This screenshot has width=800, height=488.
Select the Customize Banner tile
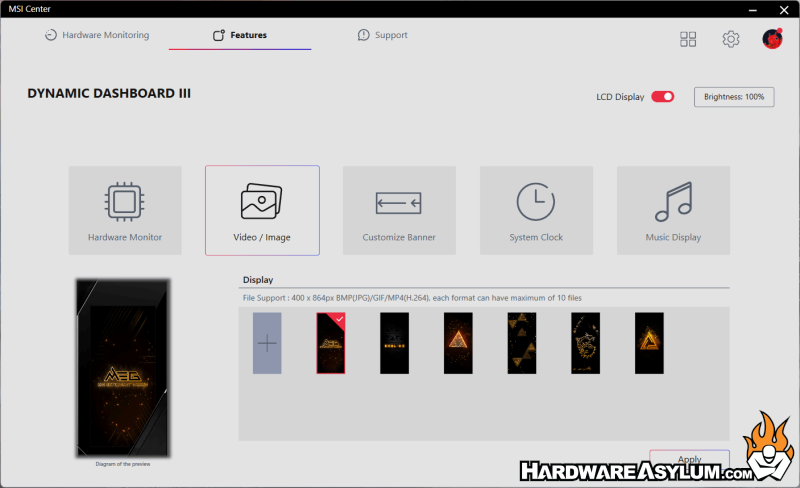(x=399, y=210)
